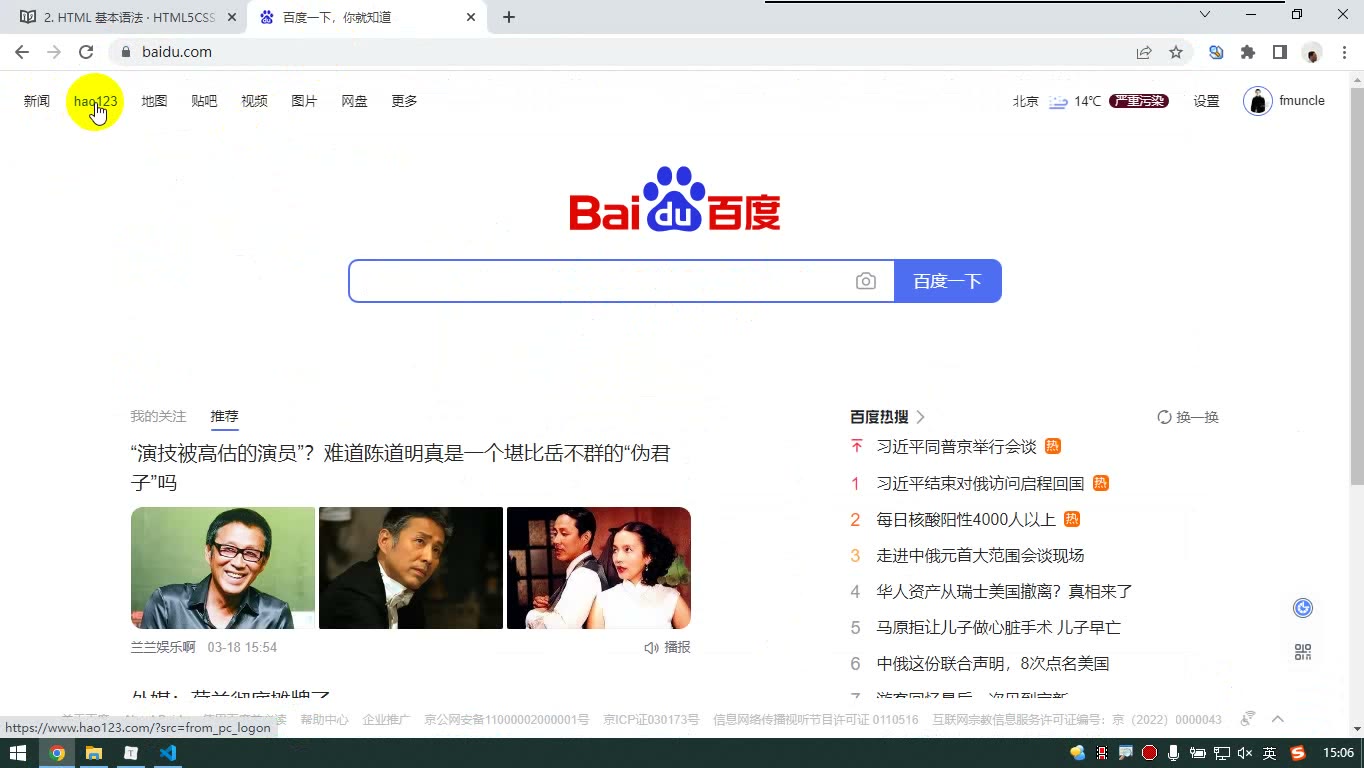The width and height of the screenshot is (1364, 768).
Task: Expand the 更多 menu
Action: [x=404, y=101]
